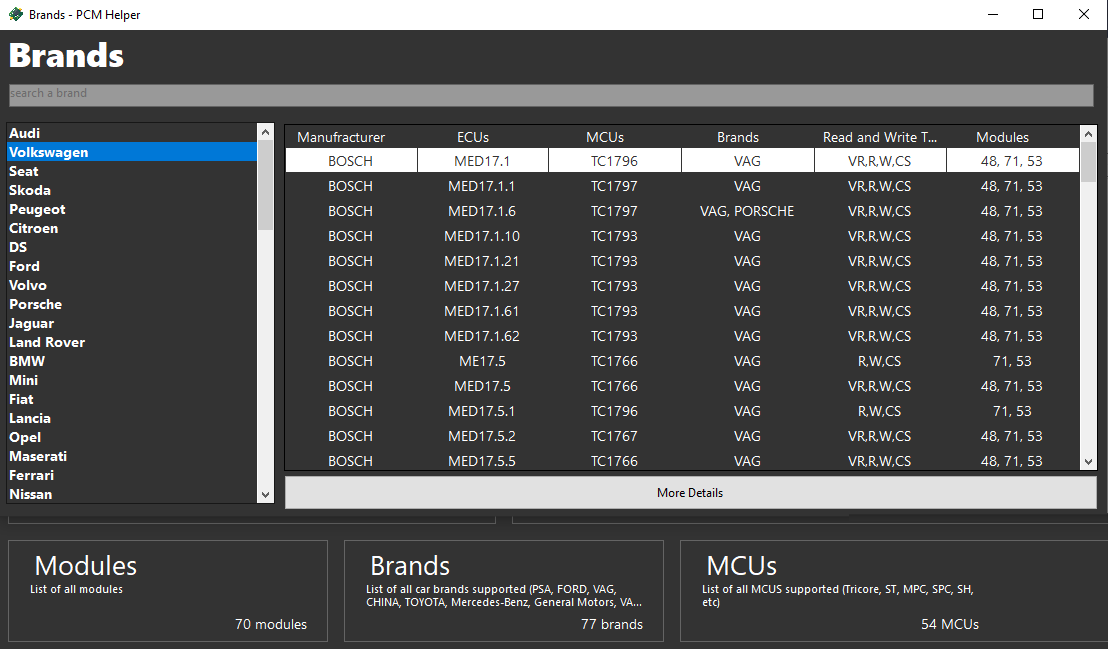Select the MED17.5 ECU cell
Viewport: 1108px width, 649px height.
[x=483, y=386]
